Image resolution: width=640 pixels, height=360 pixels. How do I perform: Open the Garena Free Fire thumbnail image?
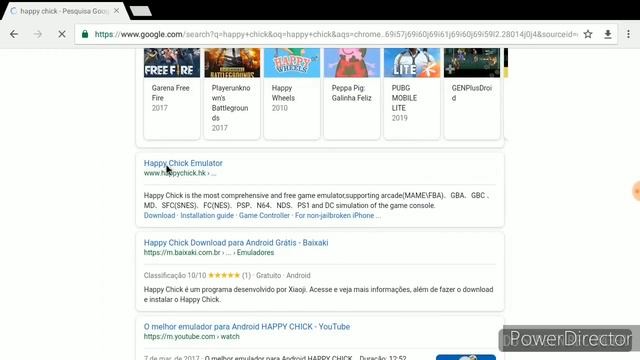[172, 63]
